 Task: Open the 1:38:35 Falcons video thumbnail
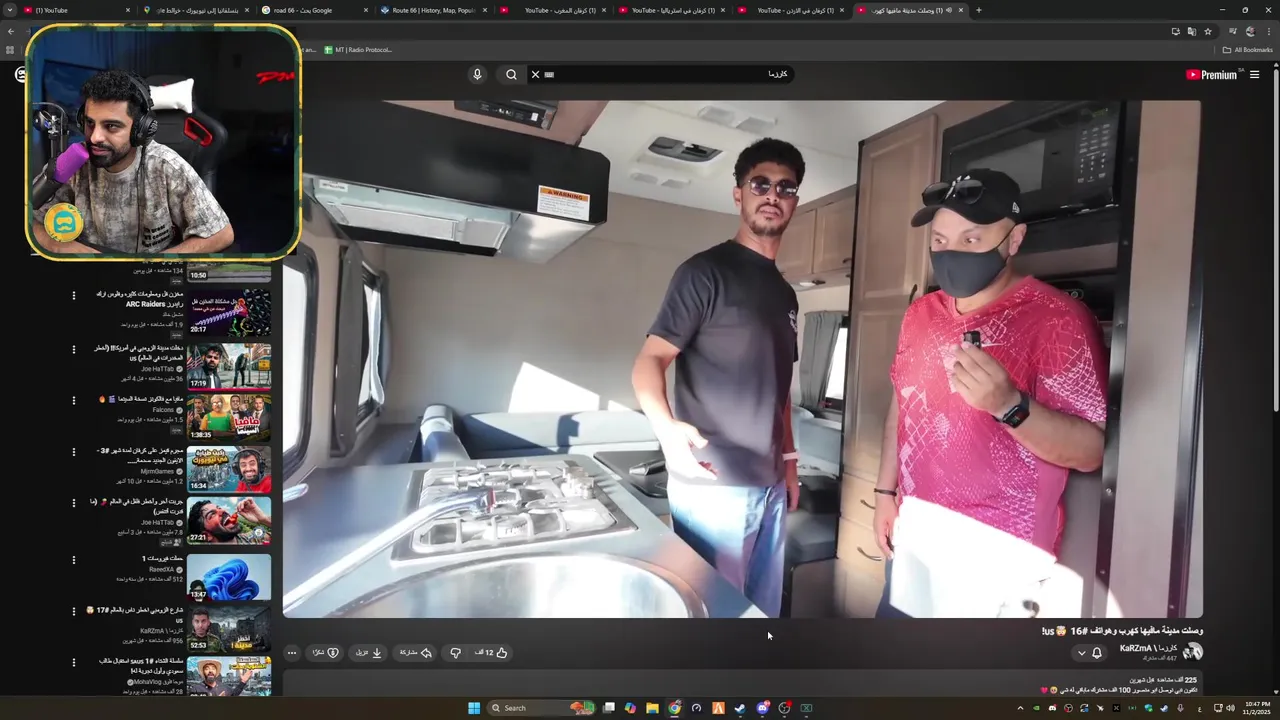(x=229, y=417)
